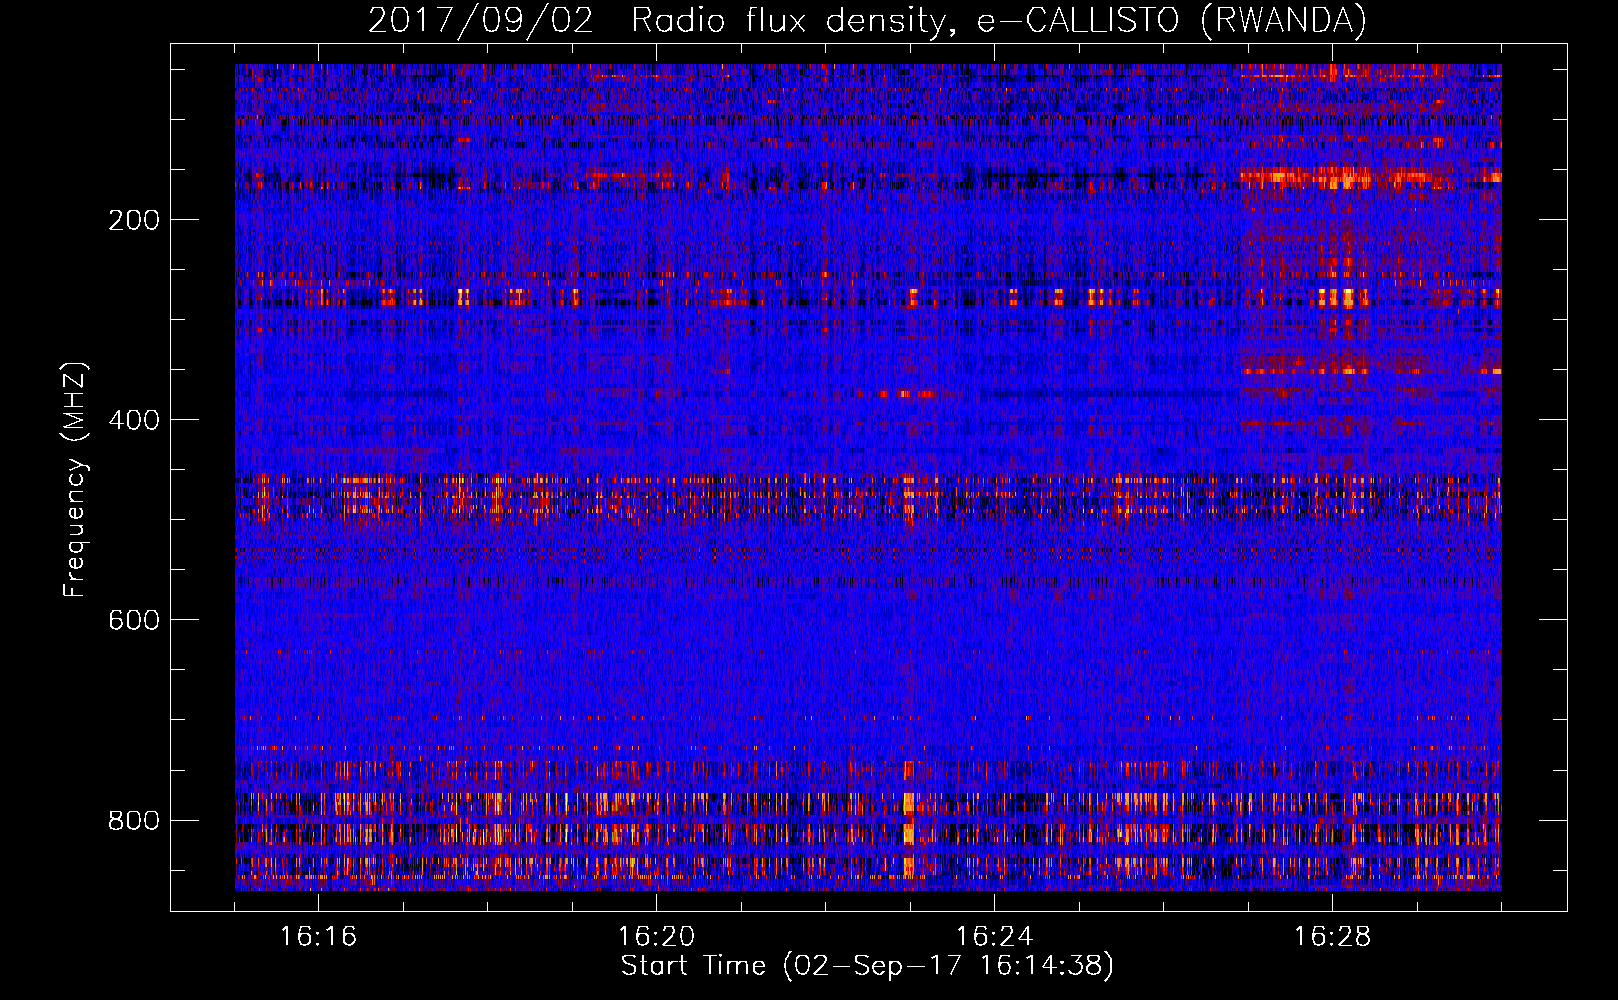Click the 16:16 time tick label
Viewport: 1618px width, 1000px height.
click(318, 936)
